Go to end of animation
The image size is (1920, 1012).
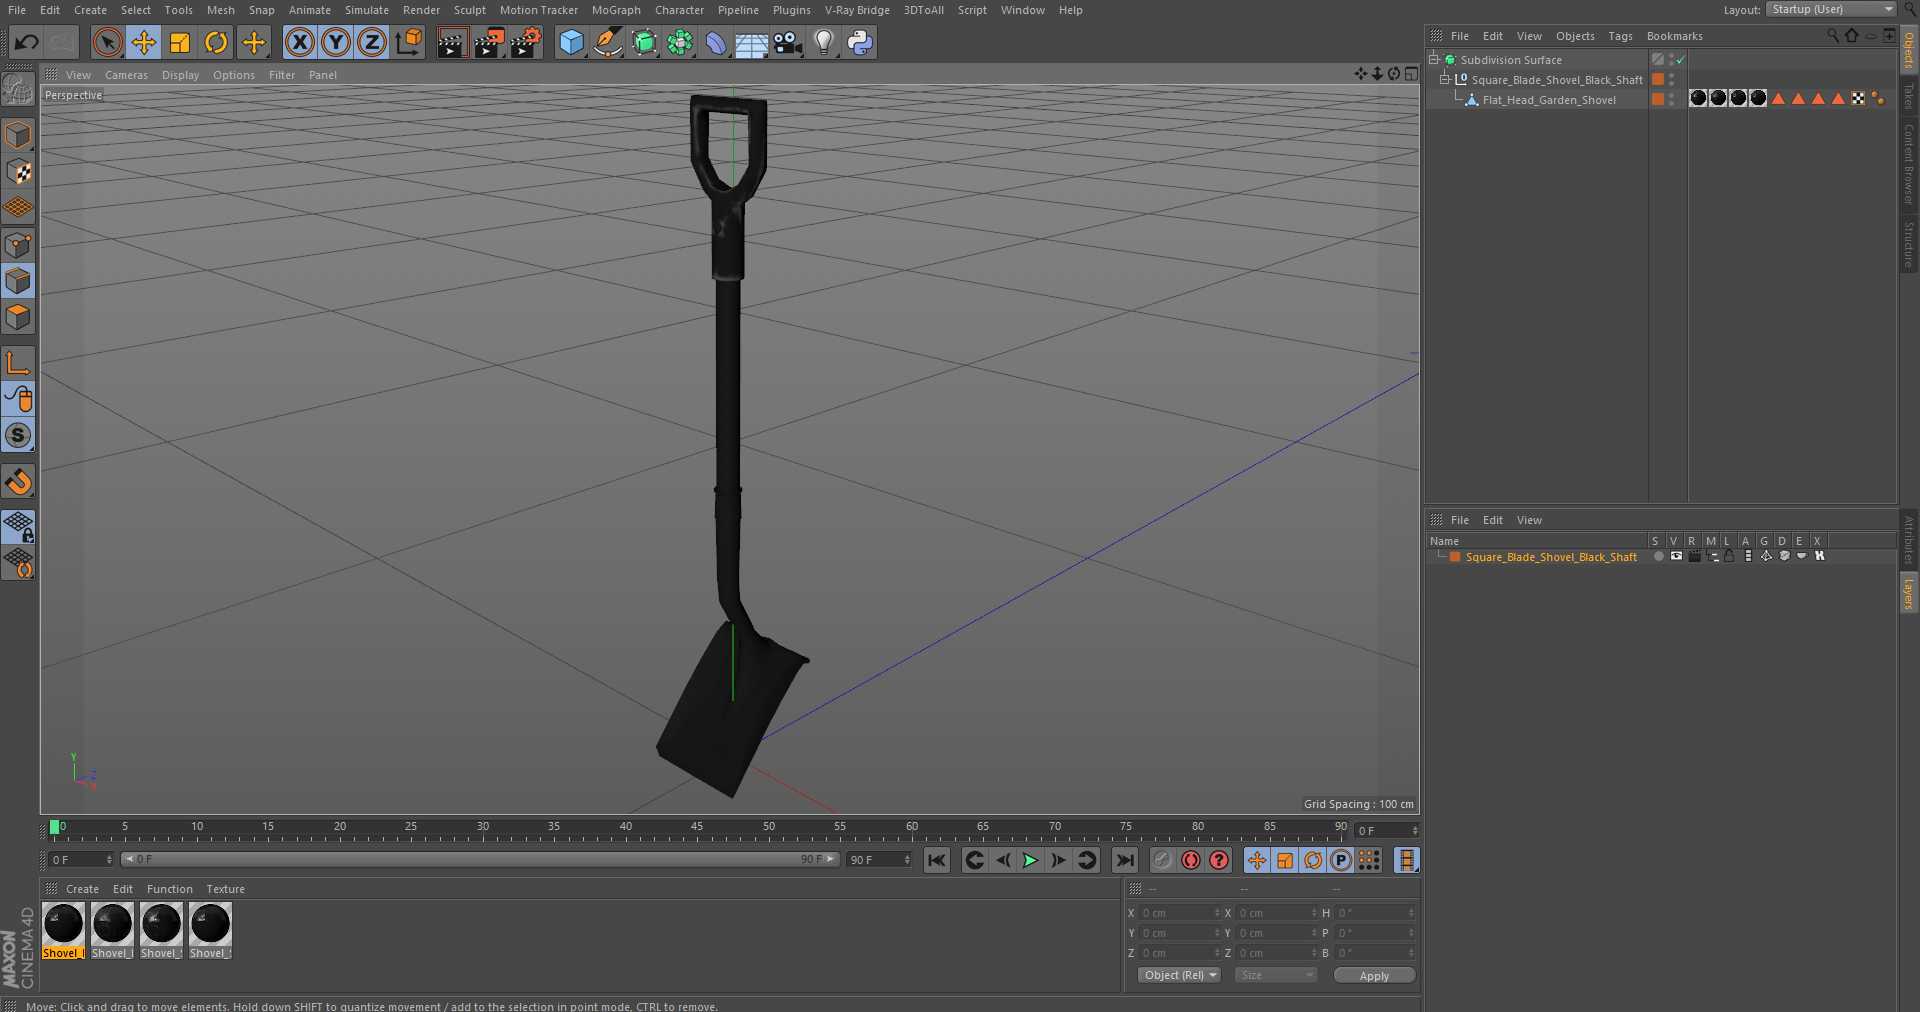click(1125, 860)
